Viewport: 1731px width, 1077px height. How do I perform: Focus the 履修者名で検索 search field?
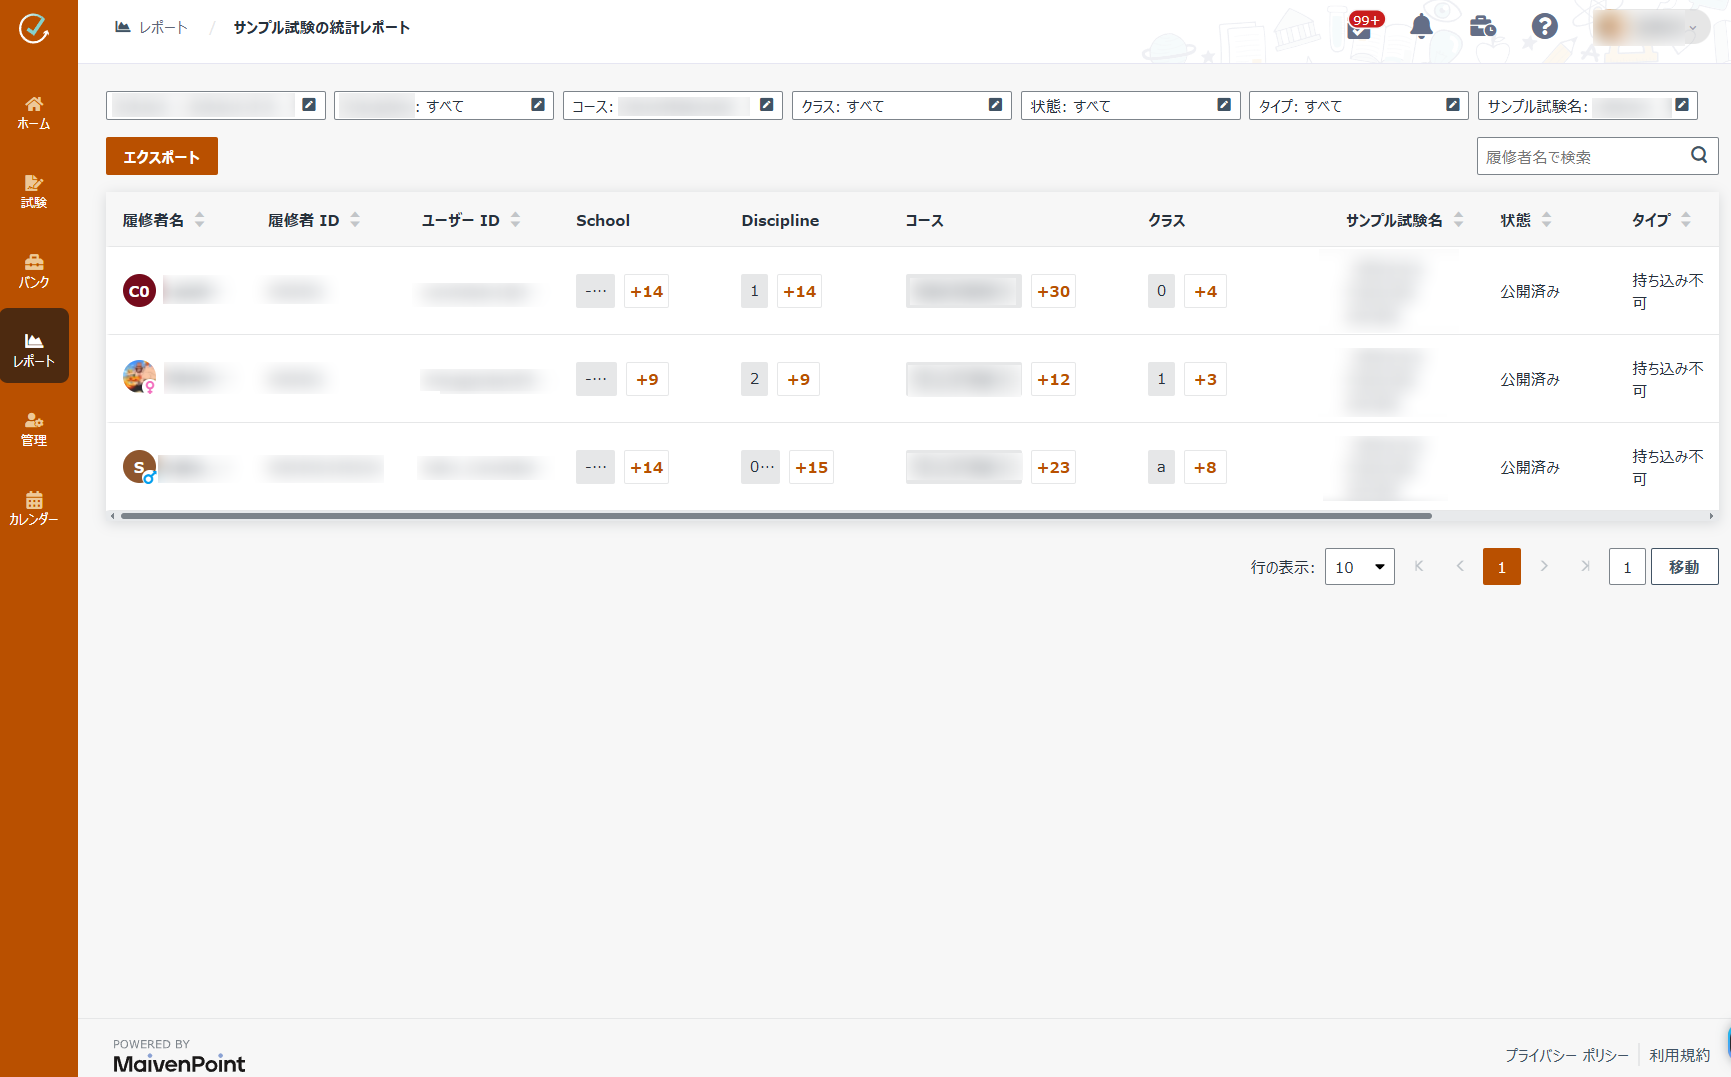(1580, 157)
